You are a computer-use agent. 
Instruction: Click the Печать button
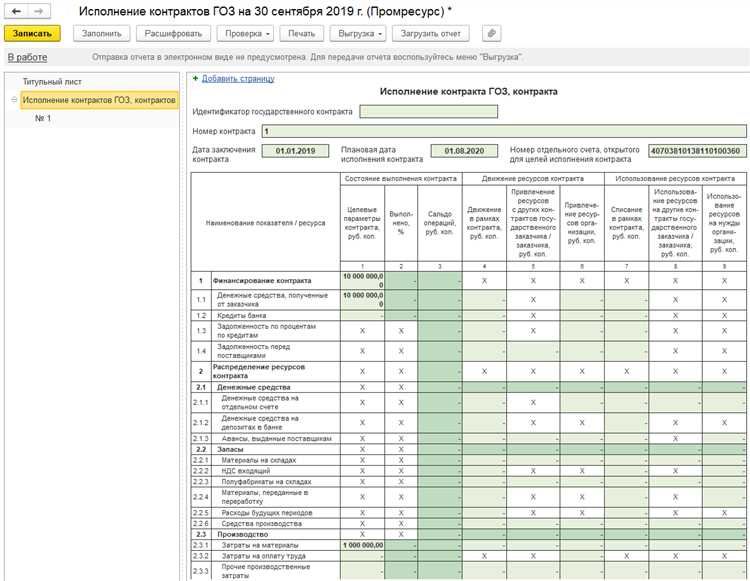tap(301, 33)
